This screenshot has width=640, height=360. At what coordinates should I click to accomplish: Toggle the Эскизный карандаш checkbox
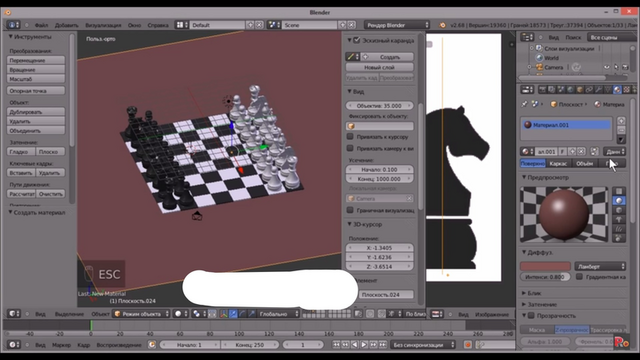tap(357, 40)
